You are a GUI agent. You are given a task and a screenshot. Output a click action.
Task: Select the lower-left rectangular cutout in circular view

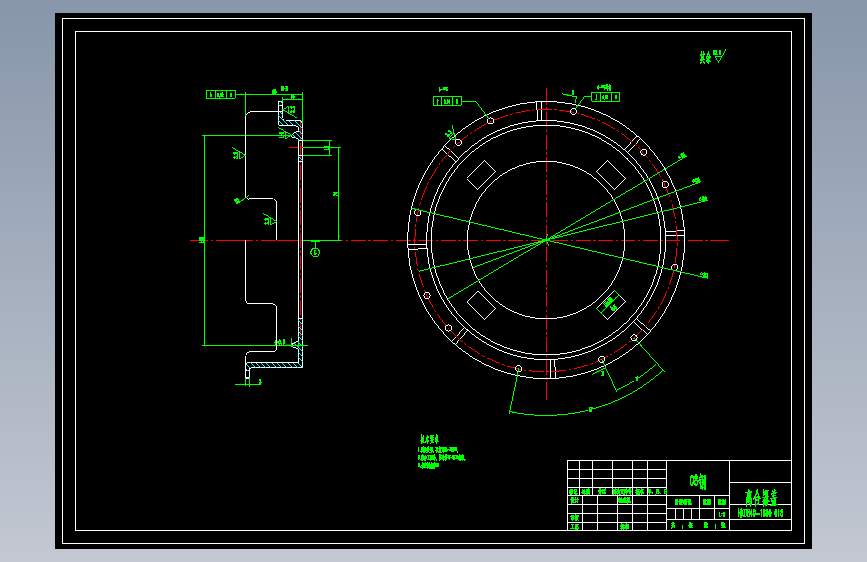[481, 305]
